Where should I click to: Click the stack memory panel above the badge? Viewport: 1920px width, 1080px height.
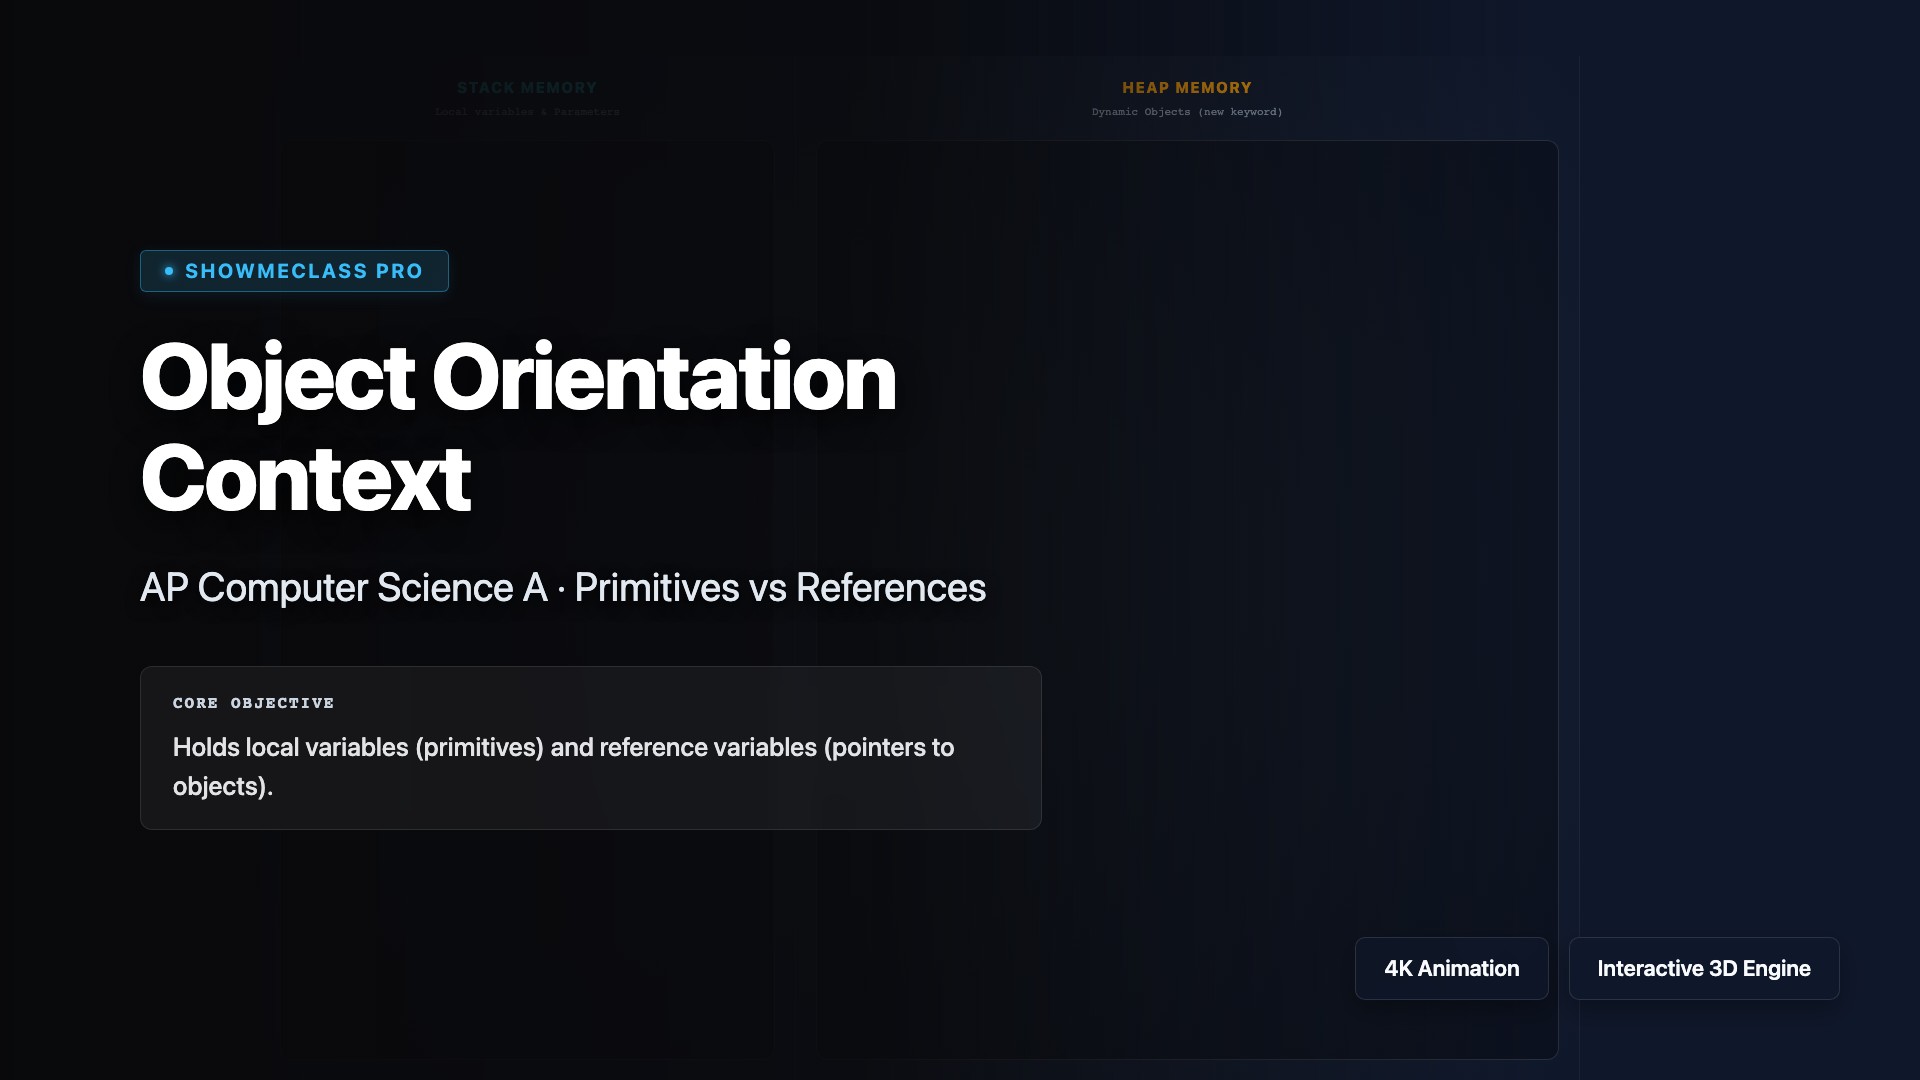coord(526,195)
